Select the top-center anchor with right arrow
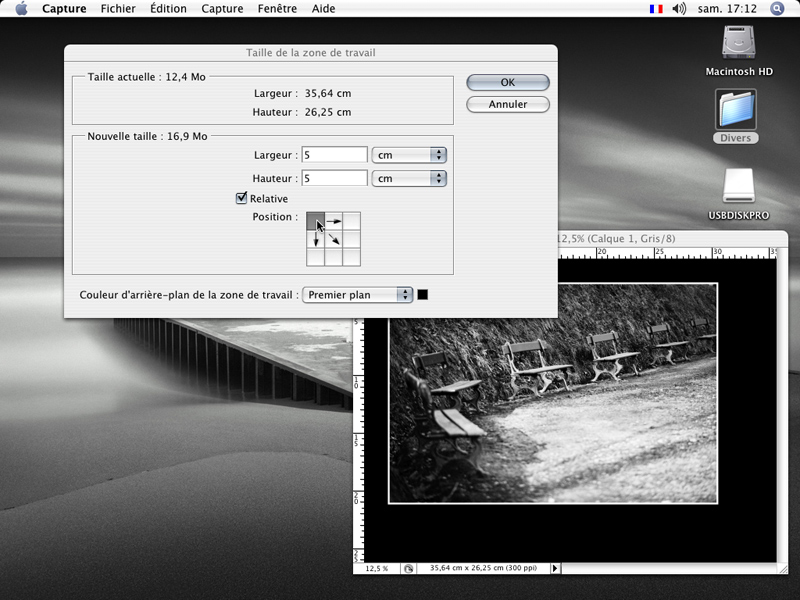Screen dimensions: 800x600 [334, 221]
